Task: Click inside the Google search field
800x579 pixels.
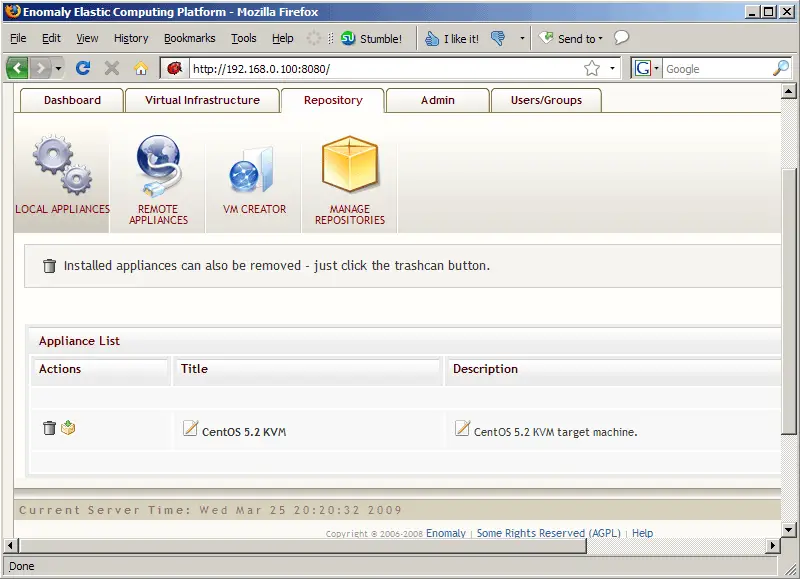Action: point(715,69)
